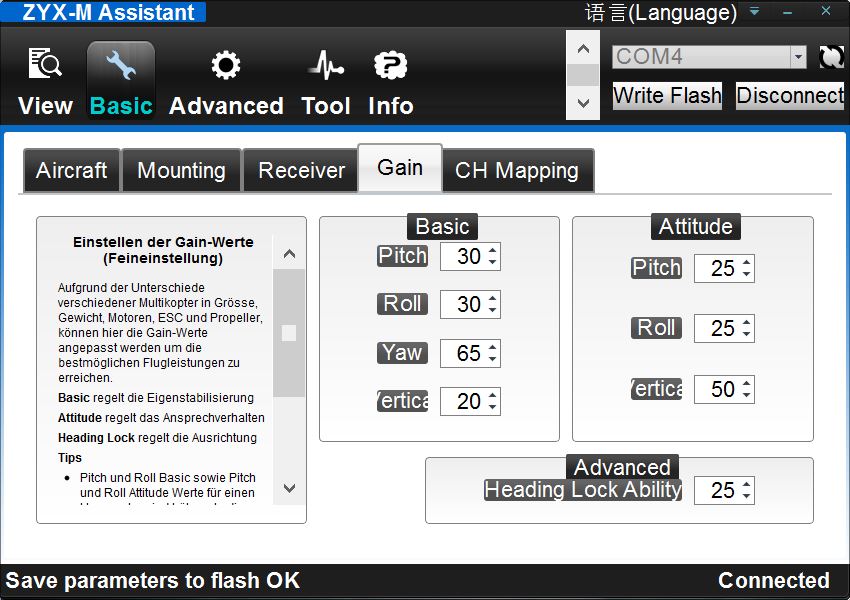Screen dimensions: 850x600
Task: Click Write Flash button
Action: point(667,96)
